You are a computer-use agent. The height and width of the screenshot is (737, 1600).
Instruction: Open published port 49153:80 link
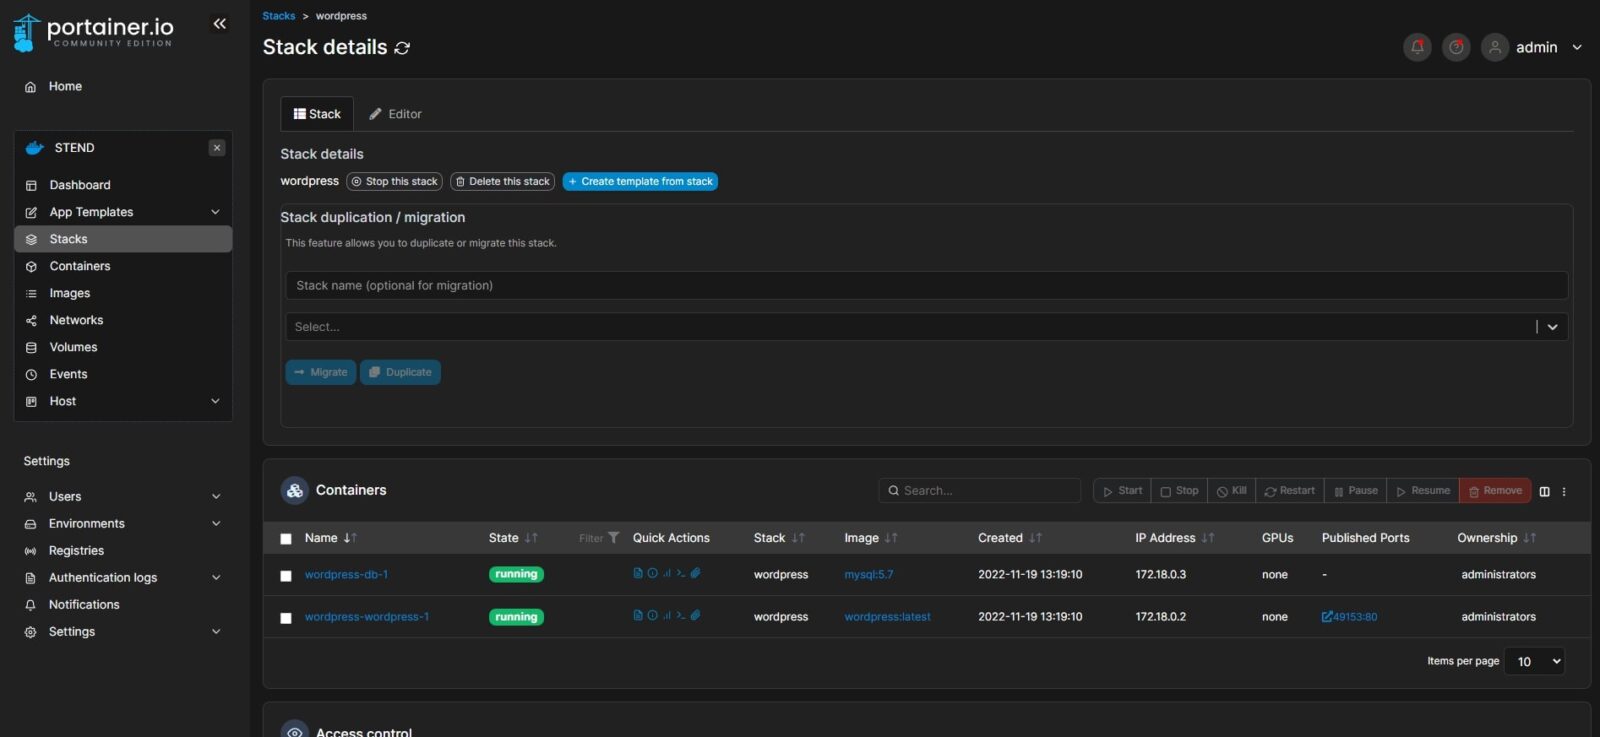[x=1349, y=617]
